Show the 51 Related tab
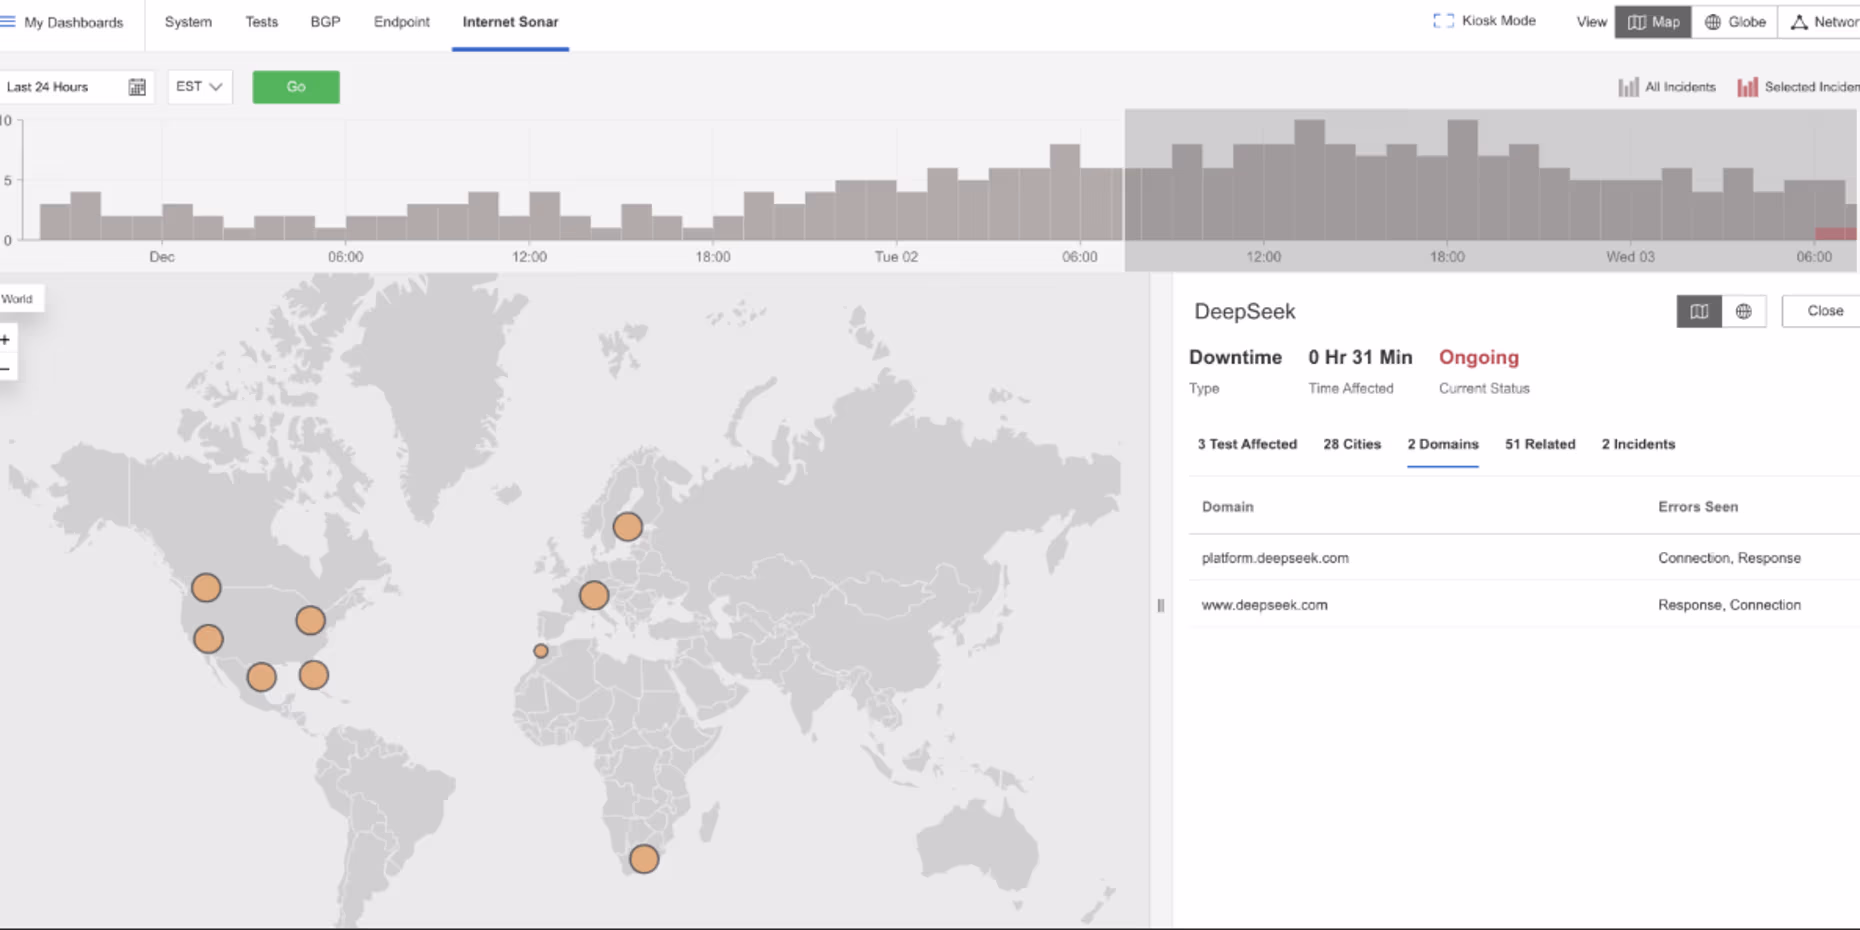This screenshot has height=930, width=1860. pyautogui.click(x=1540, y=444)
